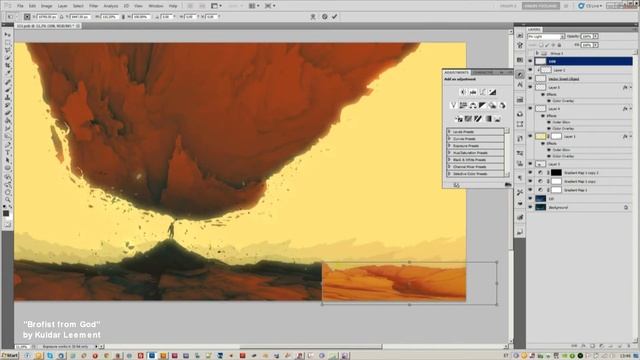Add a Black & White adjustment from the icons
640x360 pixels.
click(x=482, y=105)
